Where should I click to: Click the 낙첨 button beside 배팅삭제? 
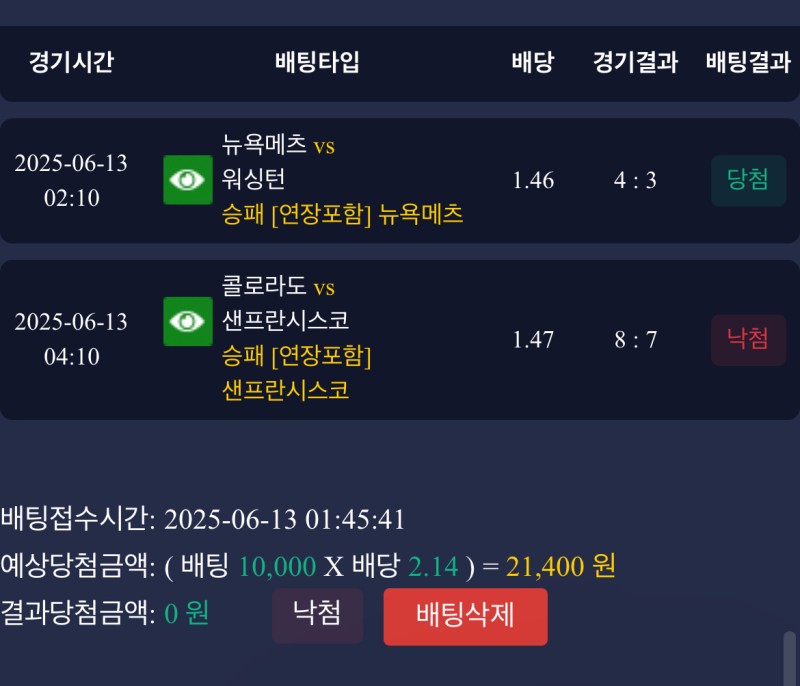point(317,615)
